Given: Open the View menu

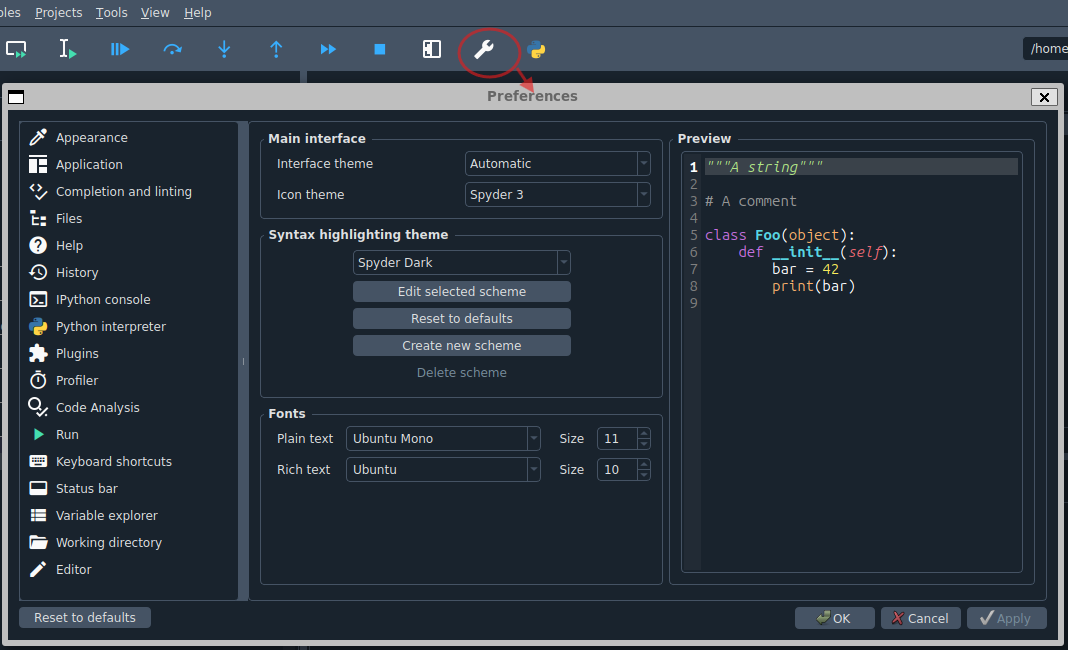Looking at the screenshot, I should (155, 13).
